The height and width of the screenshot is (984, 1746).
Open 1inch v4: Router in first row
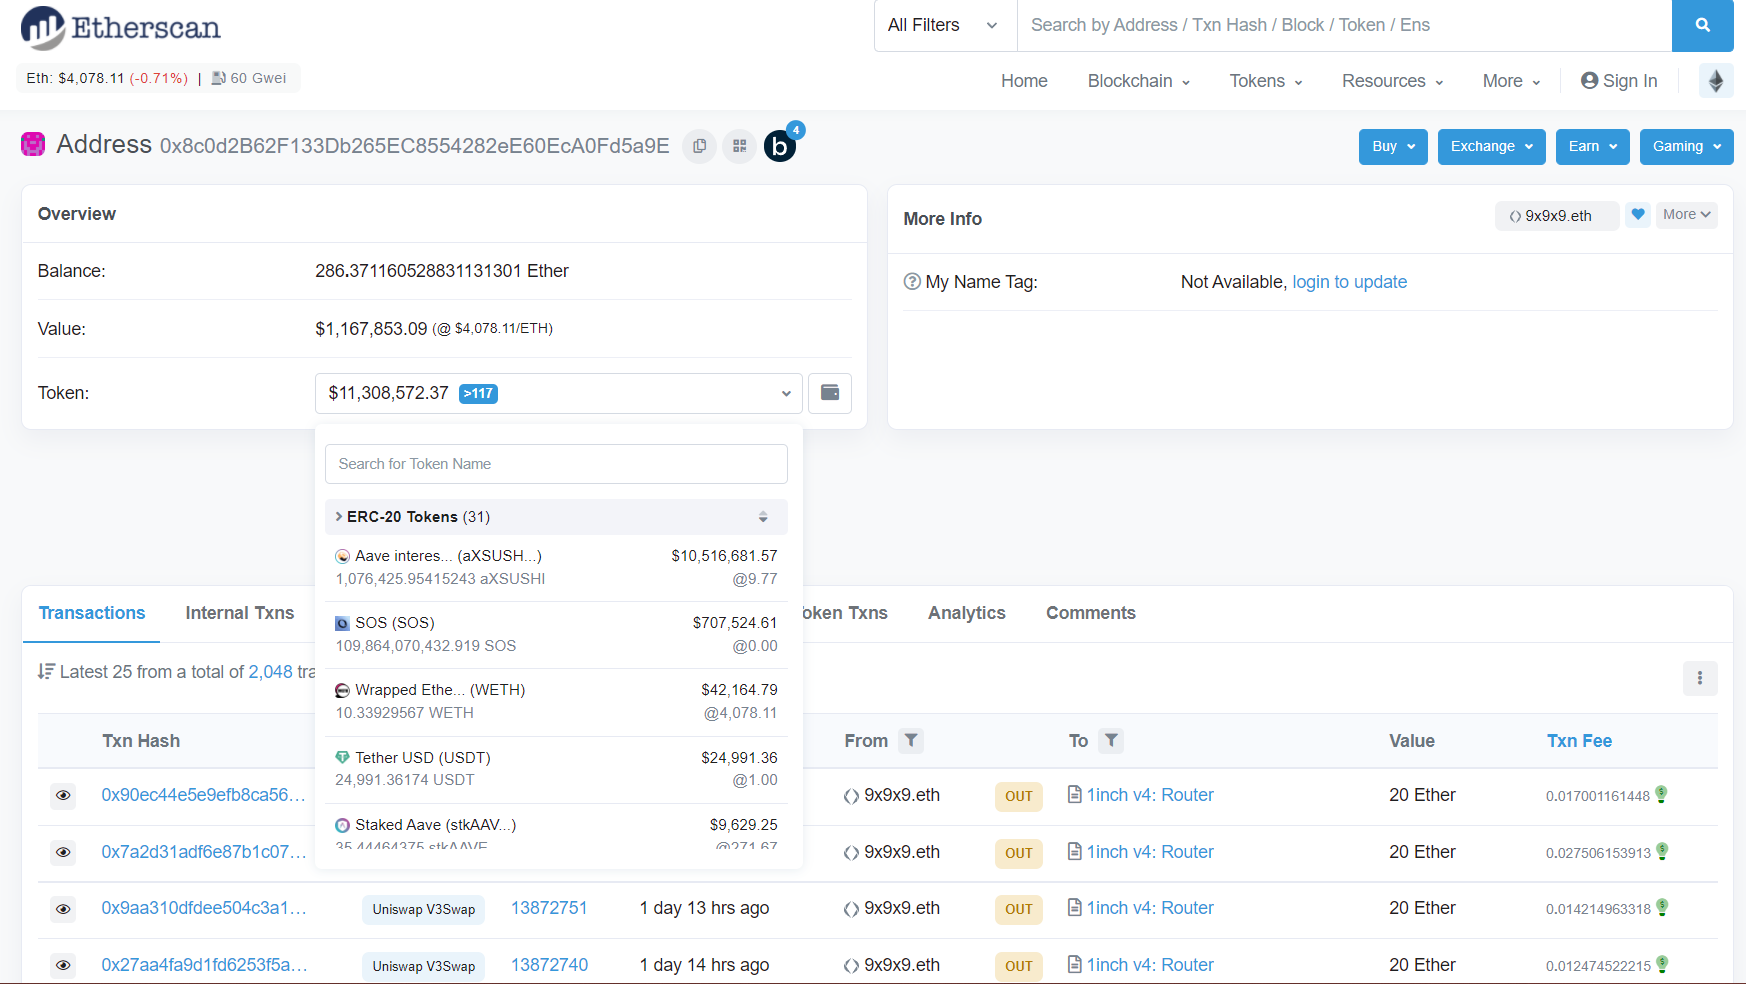pos(1150,795)
